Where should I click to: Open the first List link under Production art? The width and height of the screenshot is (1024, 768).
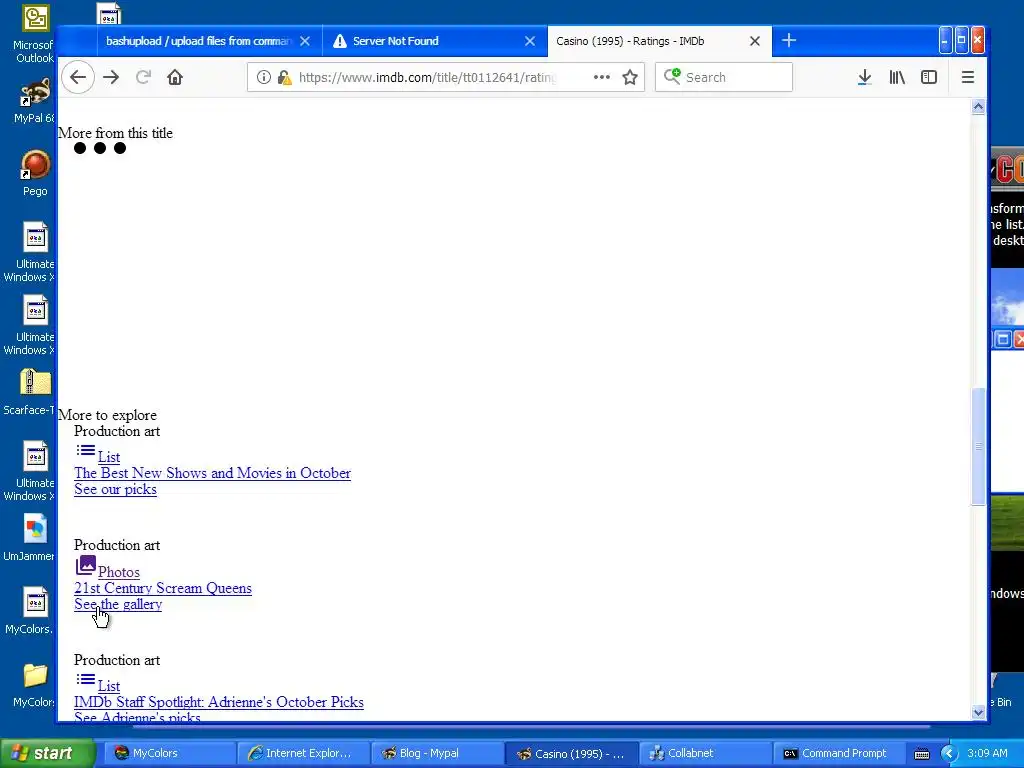108,457
